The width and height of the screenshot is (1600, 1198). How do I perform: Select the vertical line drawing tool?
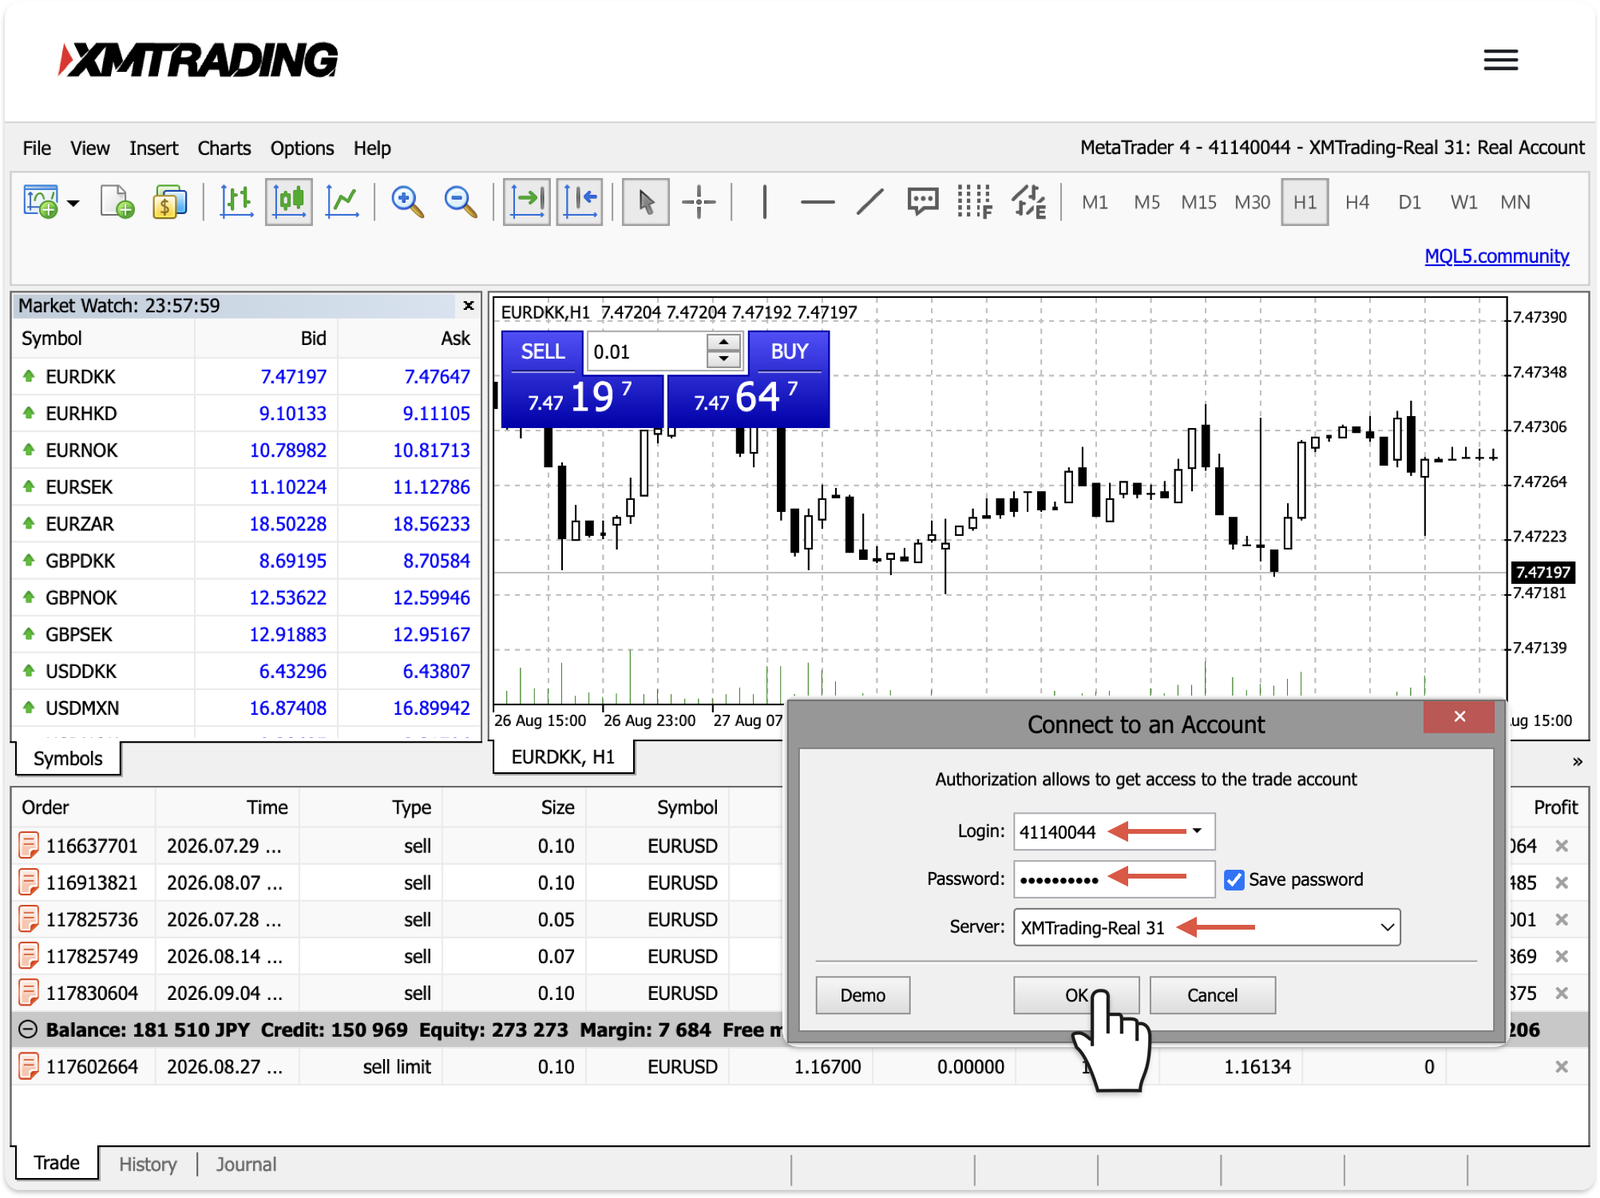click(x=765, y=202)
